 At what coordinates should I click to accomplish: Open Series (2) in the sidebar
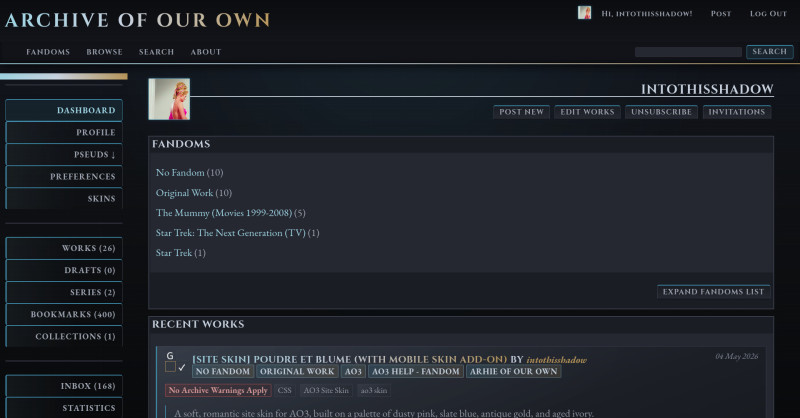click(x=64, y=292)
